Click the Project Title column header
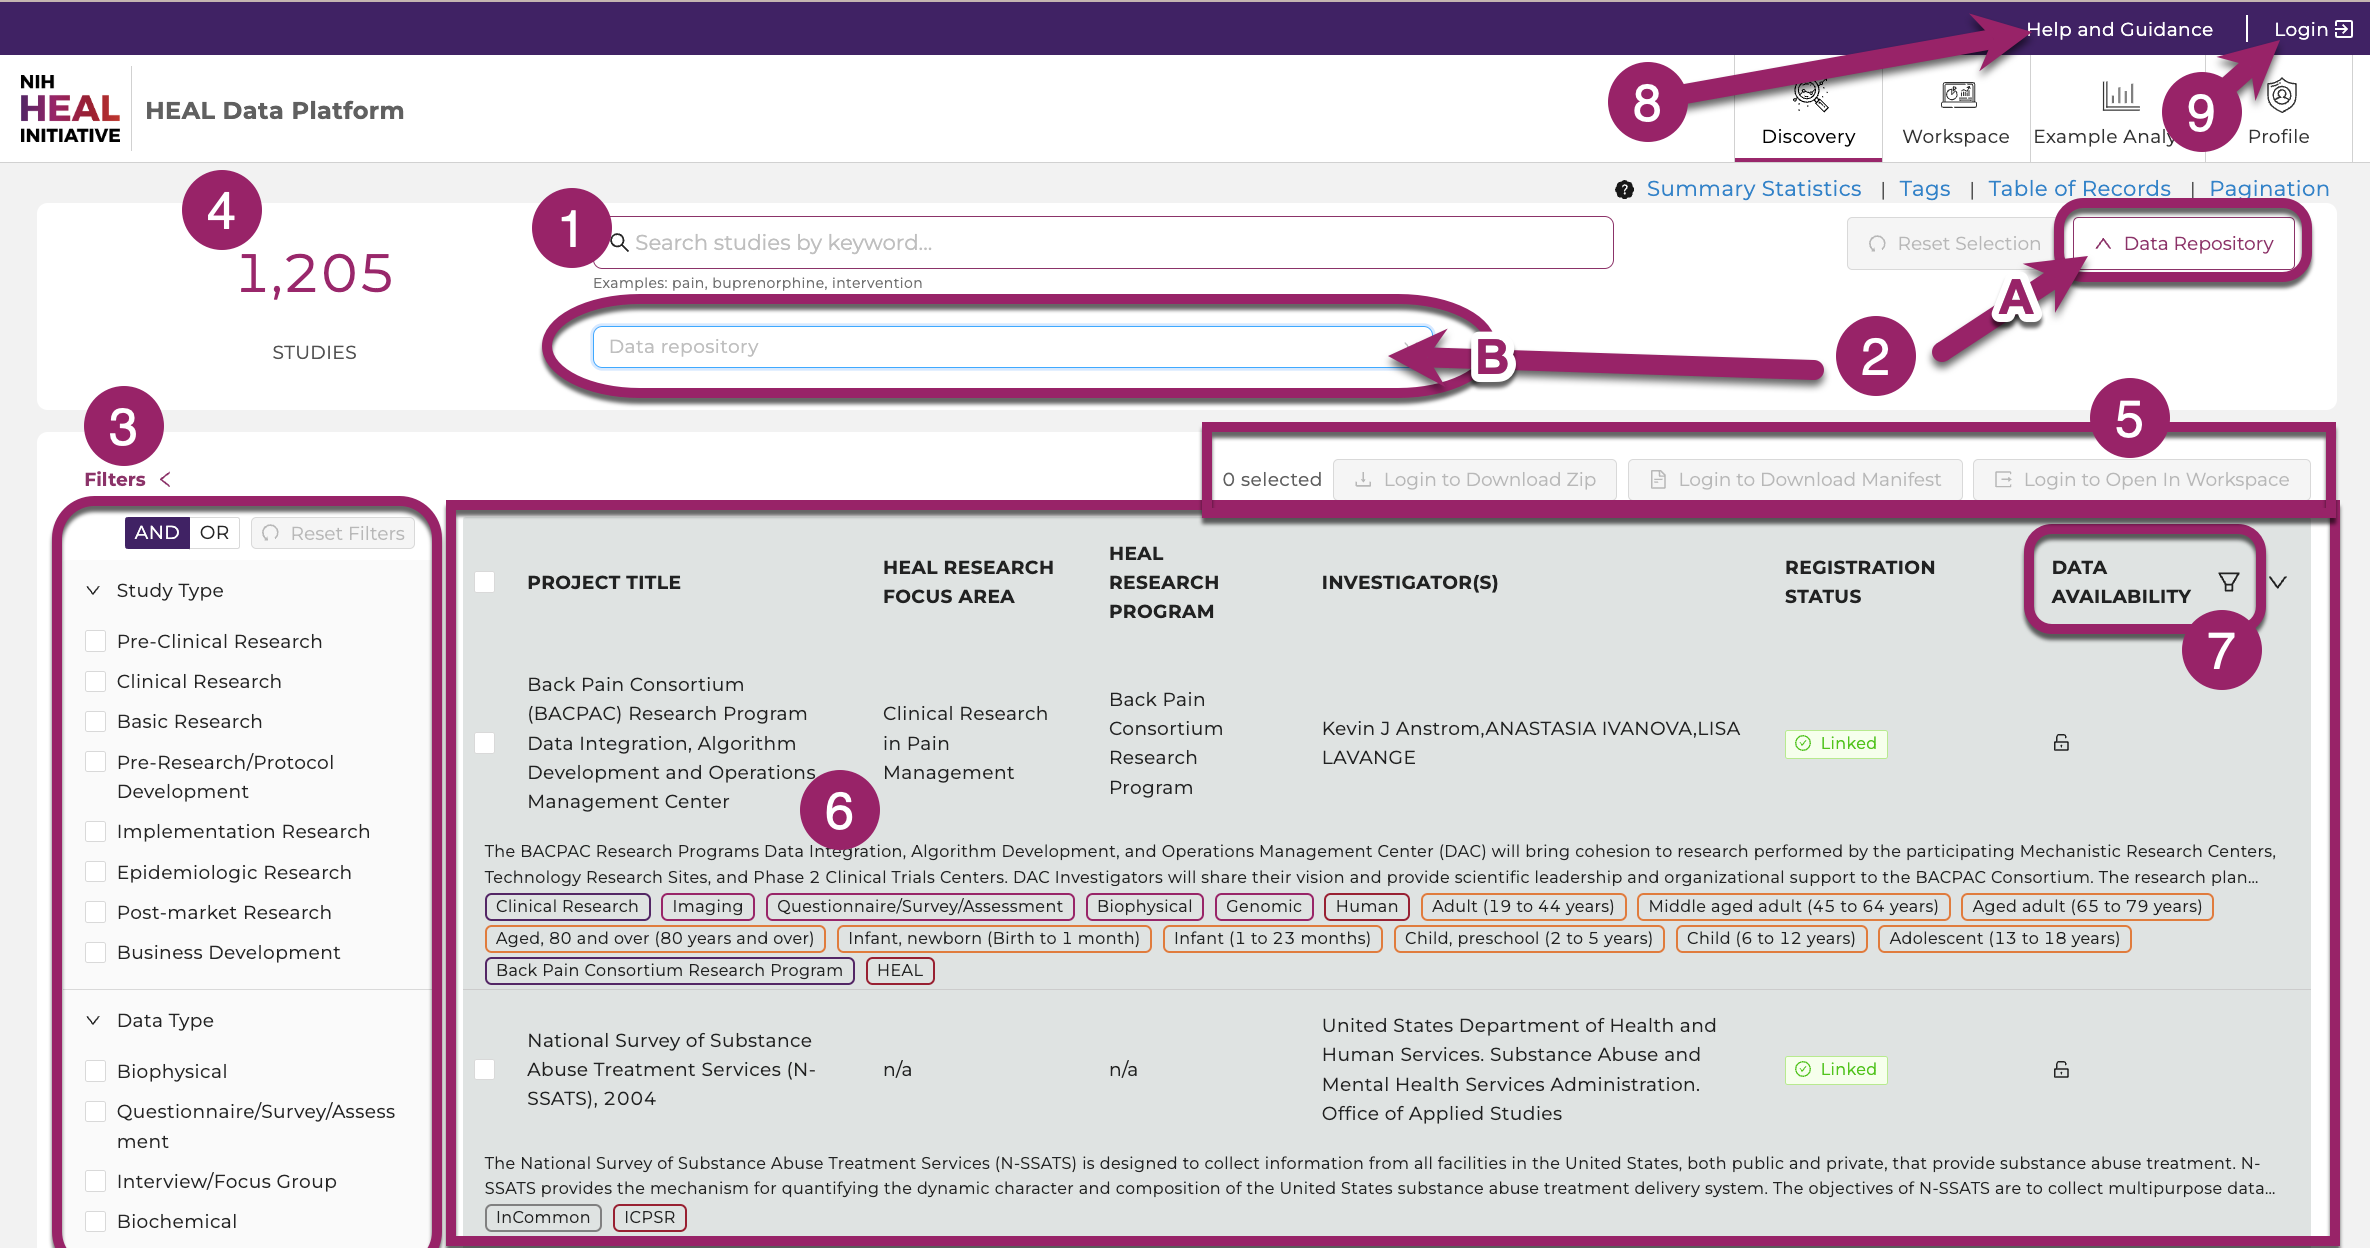Viewport: 2370px width, 1248px height. click(604, 582)
